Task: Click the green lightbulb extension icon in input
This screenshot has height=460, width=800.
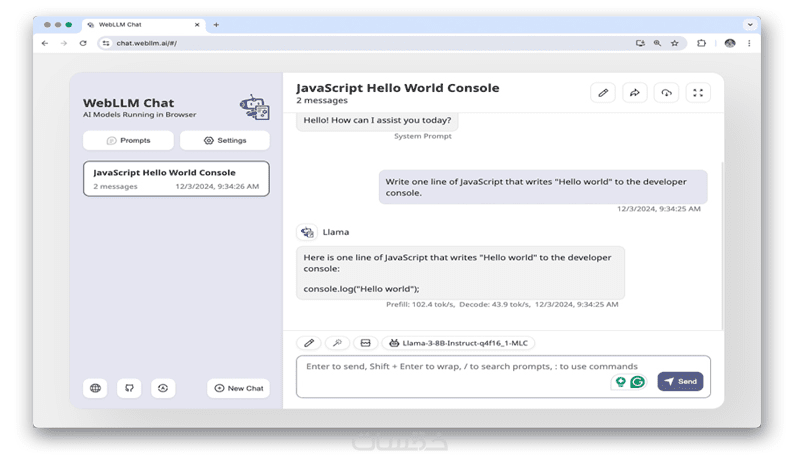Action: pos(620,381)
